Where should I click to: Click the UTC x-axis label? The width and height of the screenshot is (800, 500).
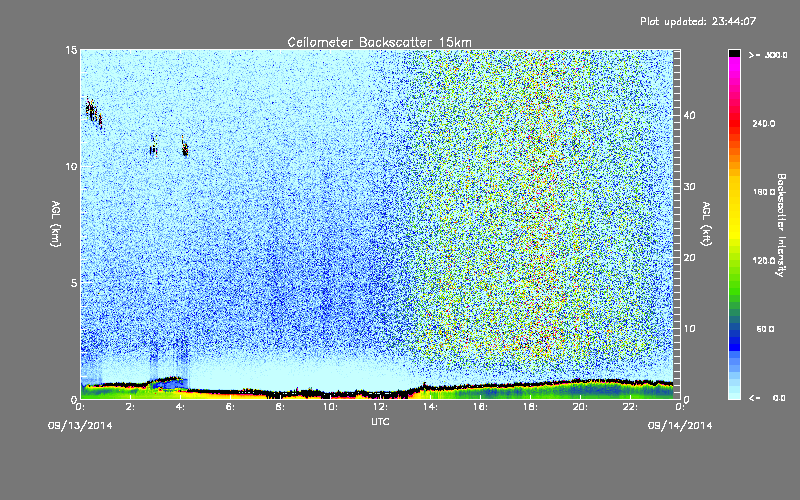click(x=380, y=421)
